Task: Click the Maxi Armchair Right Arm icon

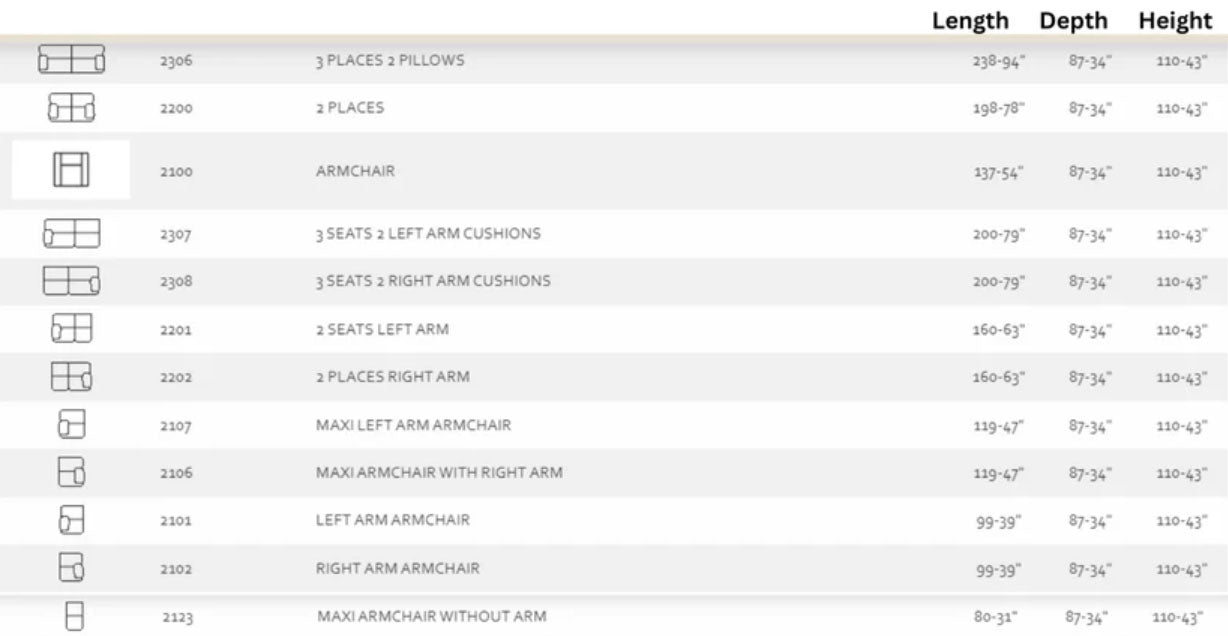Action: point(71,472)
